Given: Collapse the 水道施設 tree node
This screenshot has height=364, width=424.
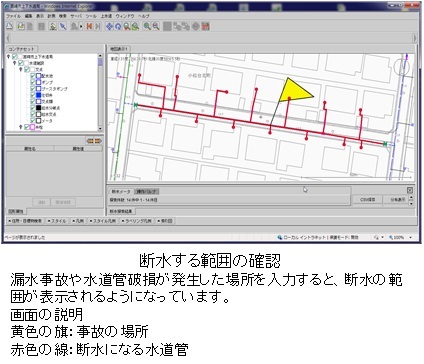Looking at the screenshot, I should (15, 63).
